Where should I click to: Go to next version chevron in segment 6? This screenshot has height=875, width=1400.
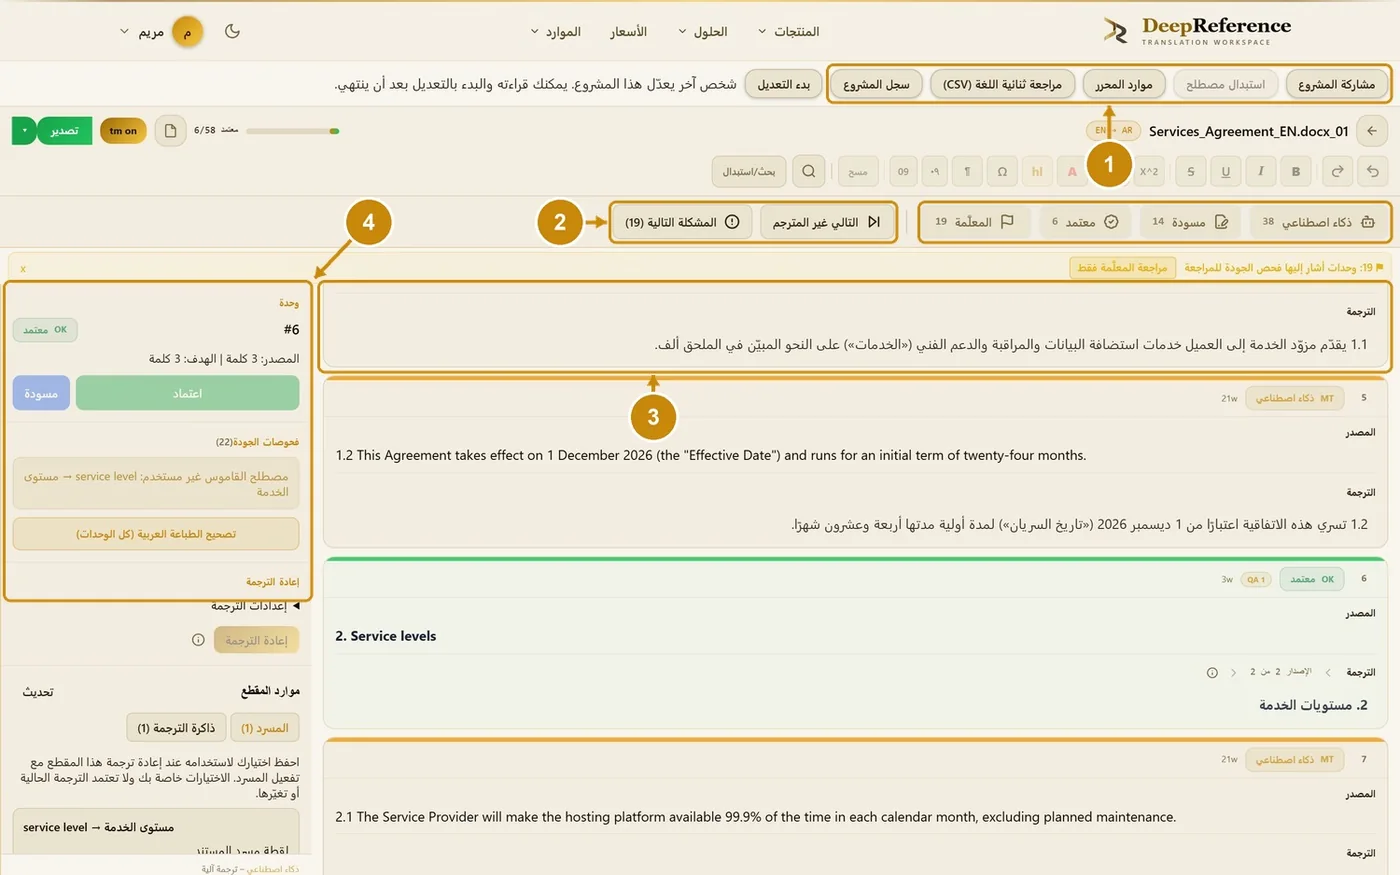click(1233, 673)
